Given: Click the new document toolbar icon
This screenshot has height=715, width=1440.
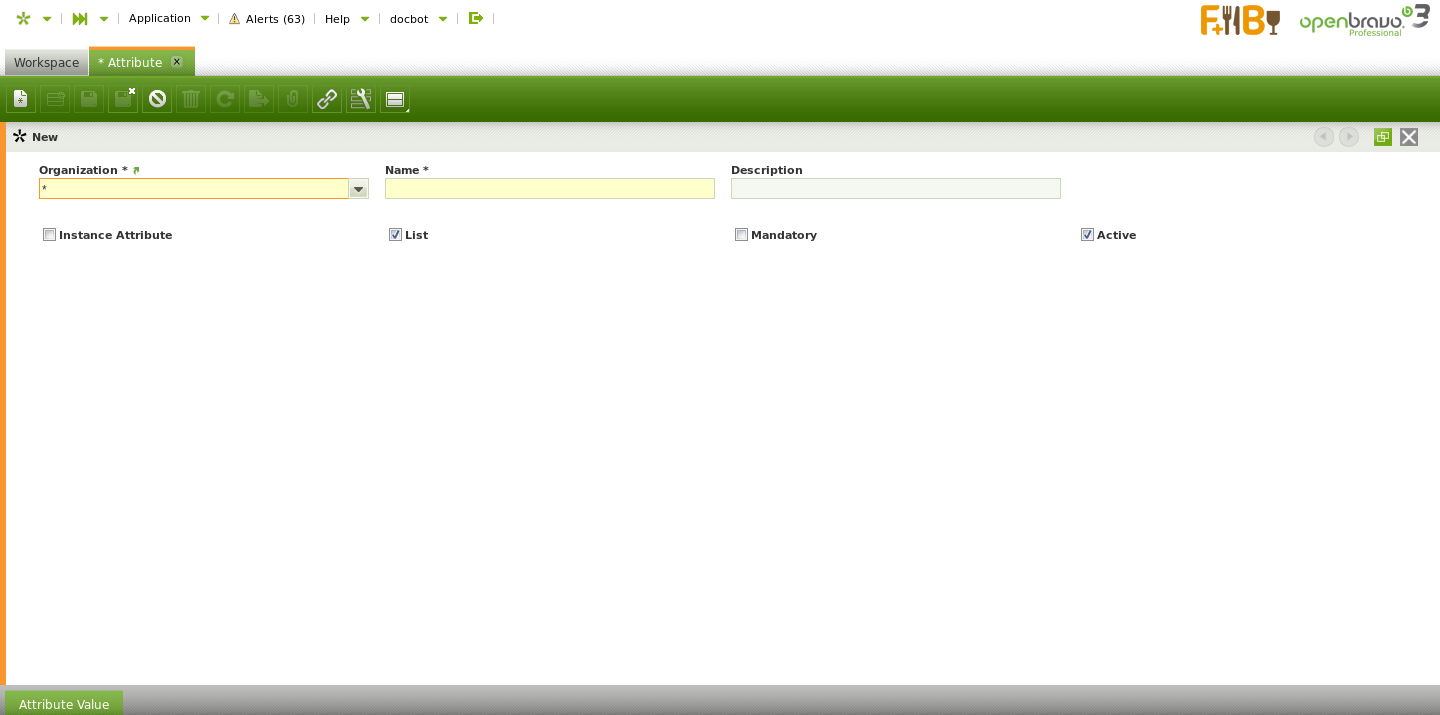Looking at the screenshot, I should click(21, 99).
